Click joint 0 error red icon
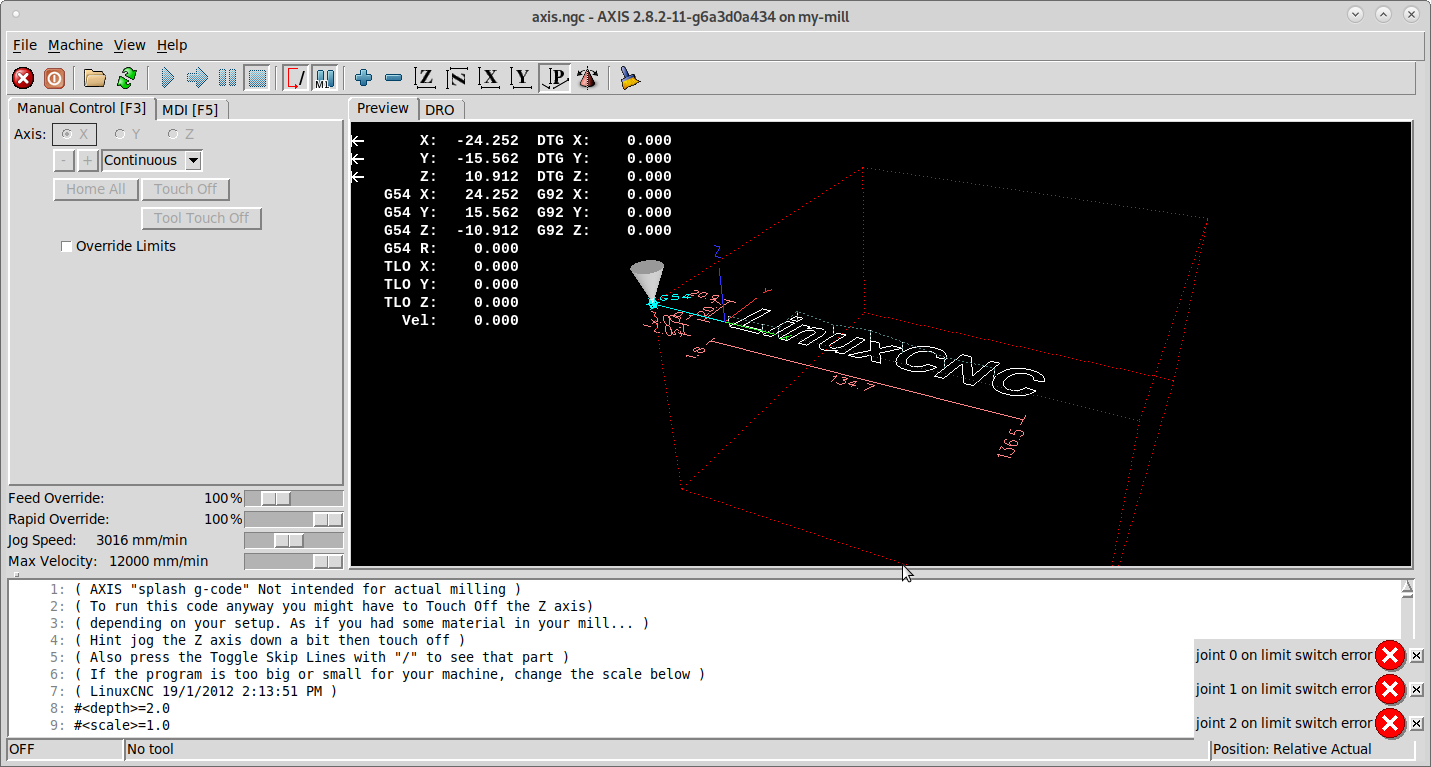The height and width of the screenshot is (767, 1431). point(1390,655)
